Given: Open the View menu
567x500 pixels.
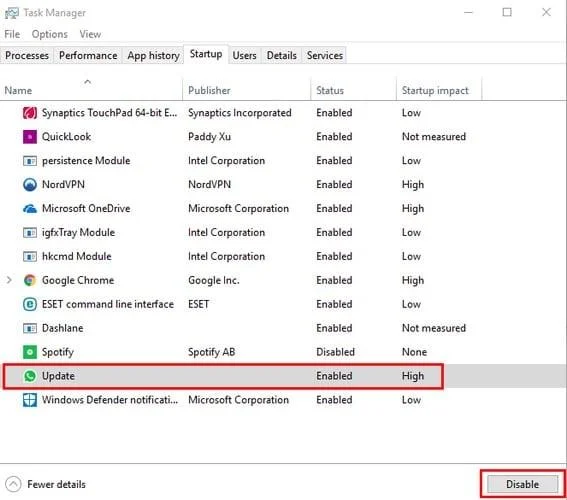Looking at the screenshot, I should tap(90, 34).
